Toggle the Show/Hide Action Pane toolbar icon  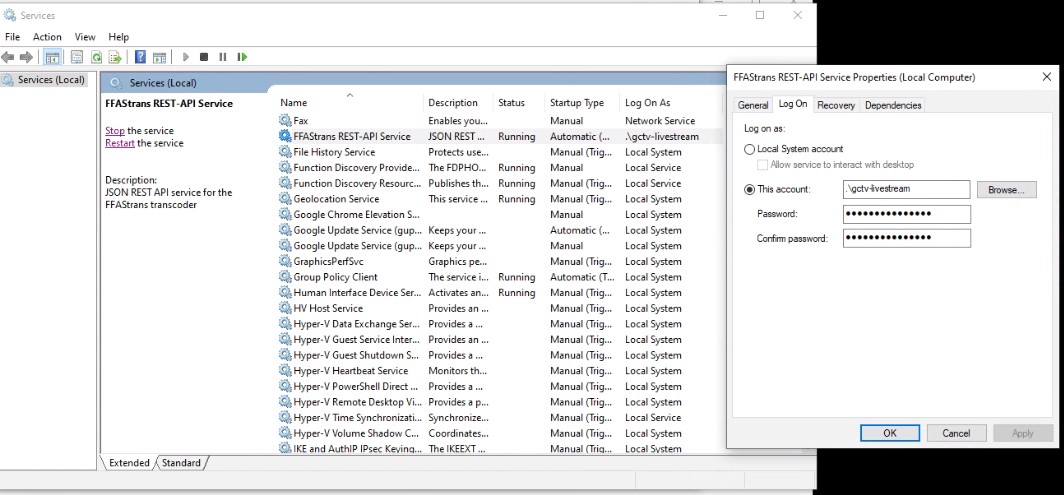point(159,57)
